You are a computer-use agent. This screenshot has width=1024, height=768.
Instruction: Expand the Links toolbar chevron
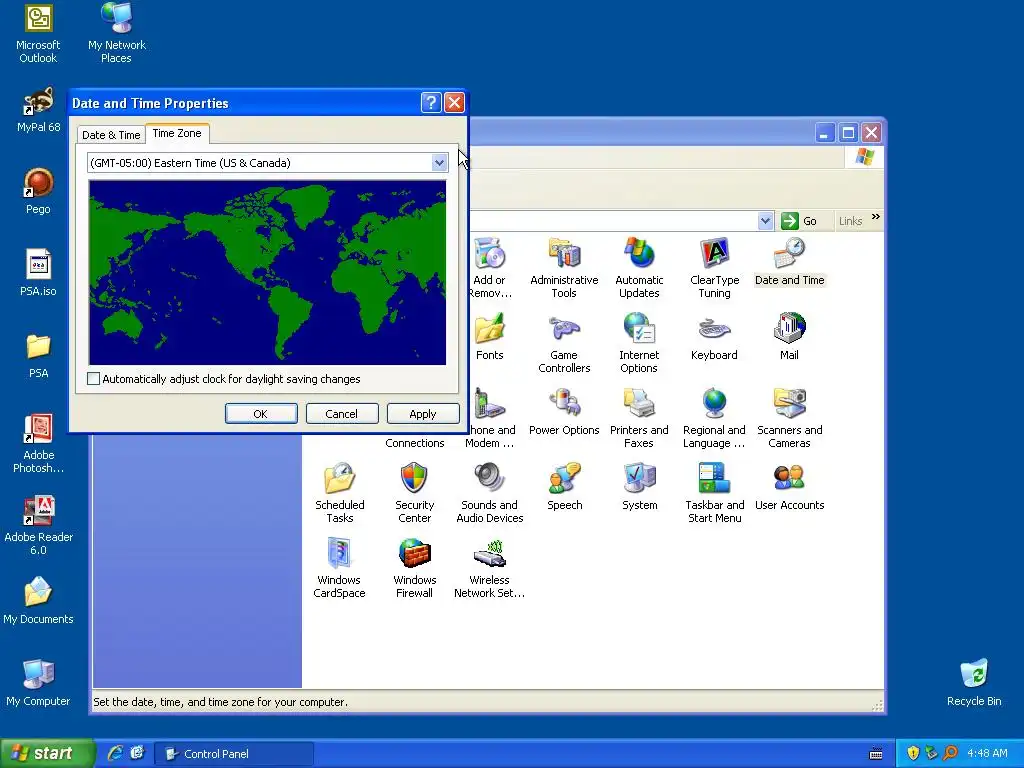(876, 217)
